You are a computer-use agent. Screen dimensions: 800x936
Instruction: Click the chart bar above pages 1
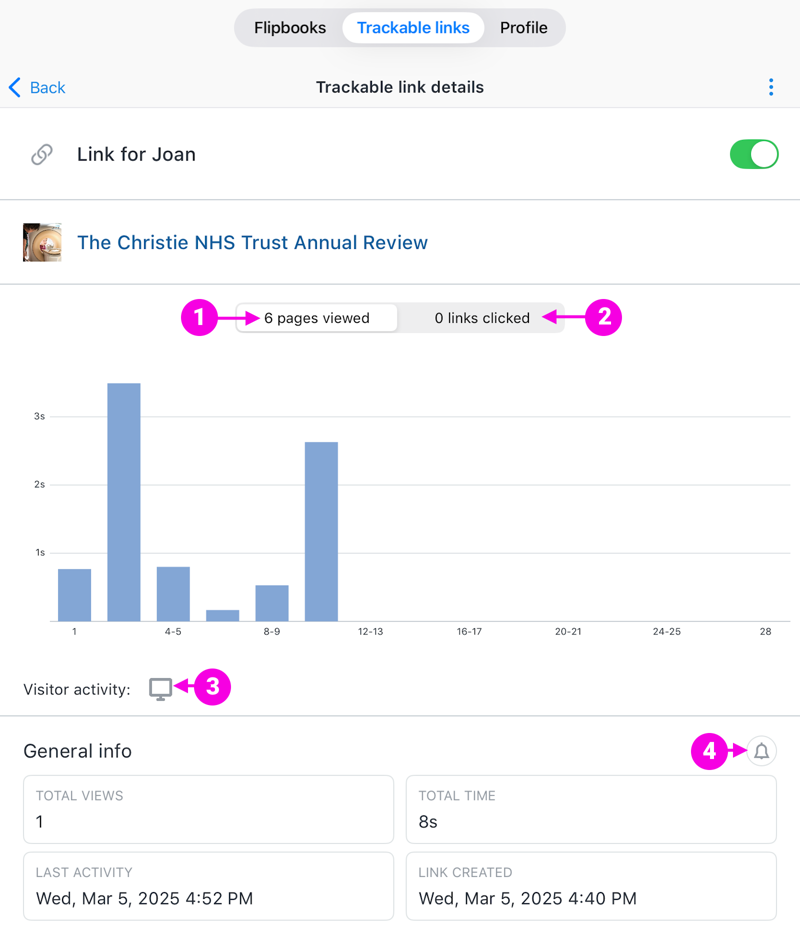[x=75, y=595]
